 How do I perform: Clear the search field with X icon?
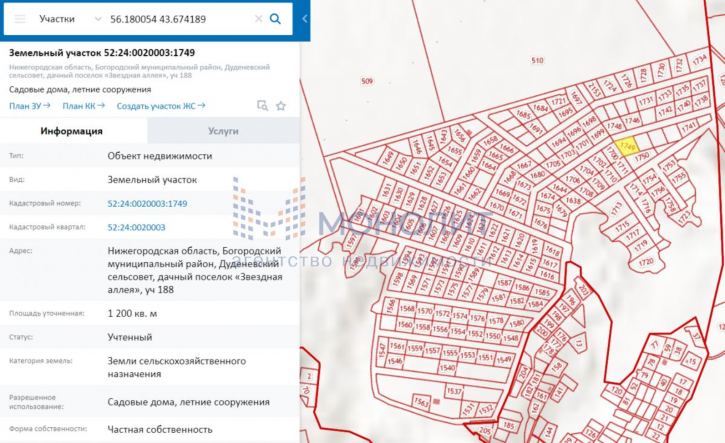[x=259, y=19]
